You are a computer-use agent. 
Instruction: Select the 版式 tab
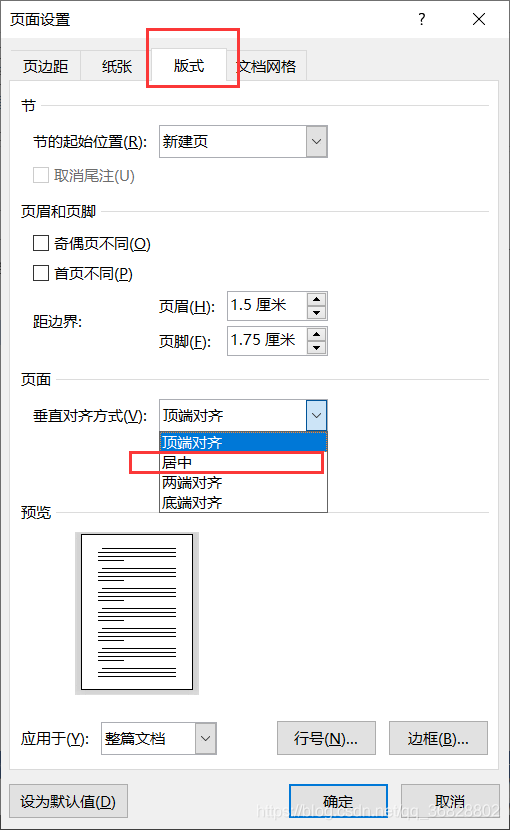coord(189,66)
